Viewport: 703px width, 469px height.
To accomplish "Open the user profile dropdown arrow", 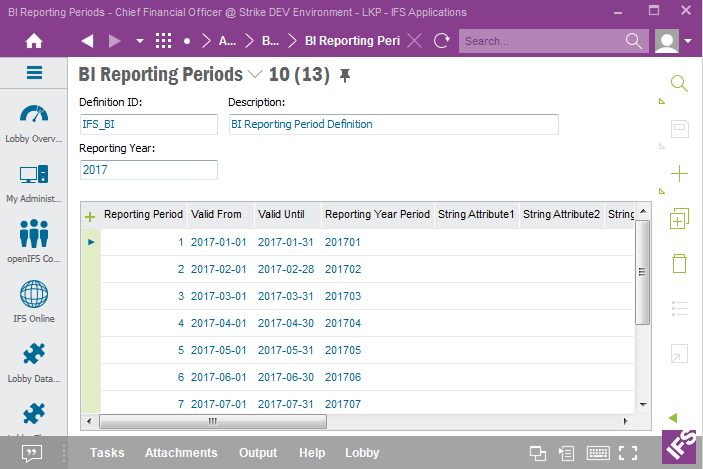I will 689,41.
